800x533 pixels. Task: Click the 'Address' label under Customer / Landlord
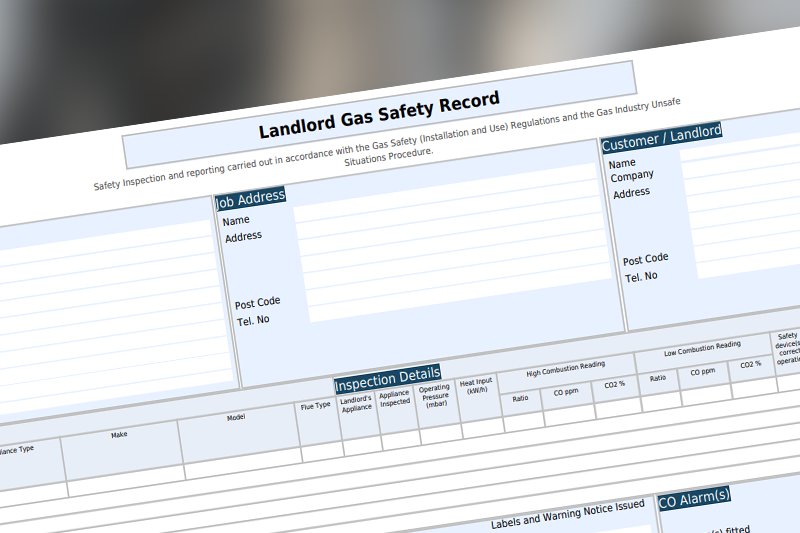[x=632, y=193]
